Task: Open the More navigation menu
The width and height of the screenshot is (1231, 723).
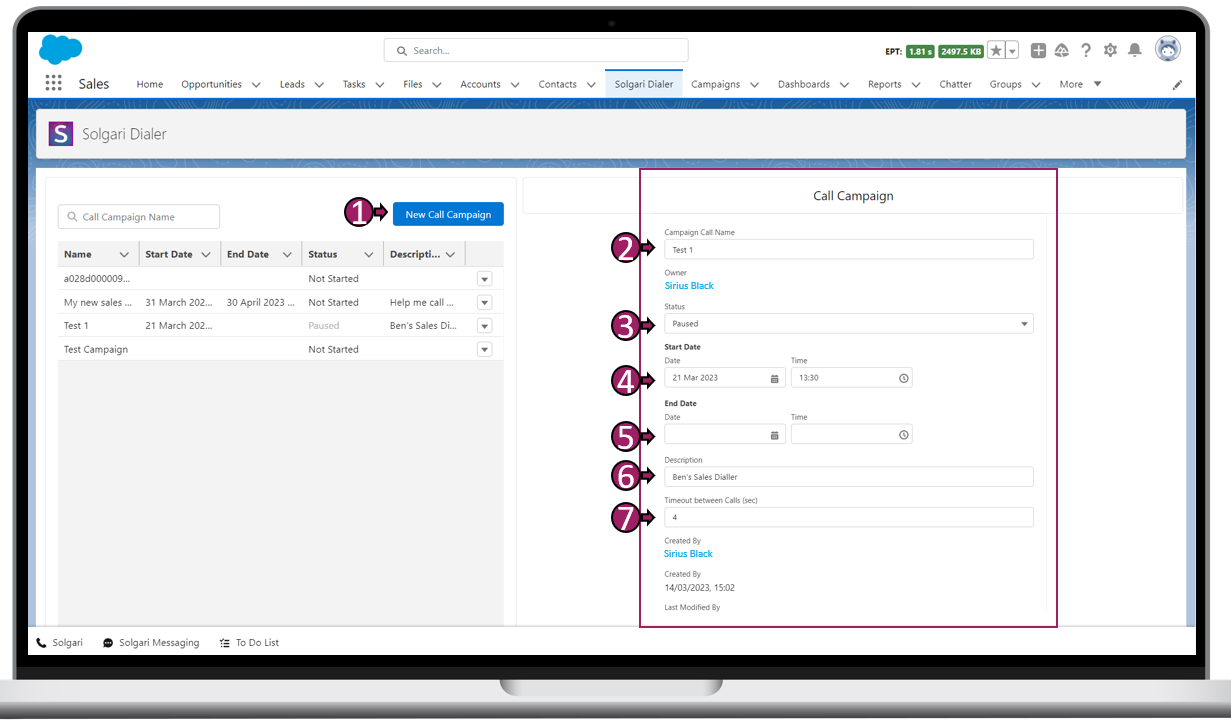Action: tap(1080, 84)
